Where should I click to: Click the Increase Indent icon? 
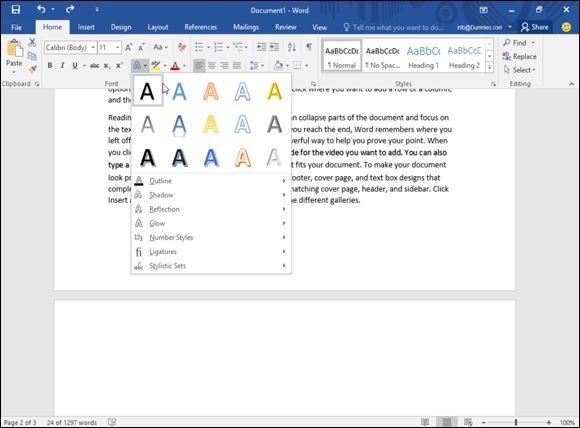click(274, 47)
